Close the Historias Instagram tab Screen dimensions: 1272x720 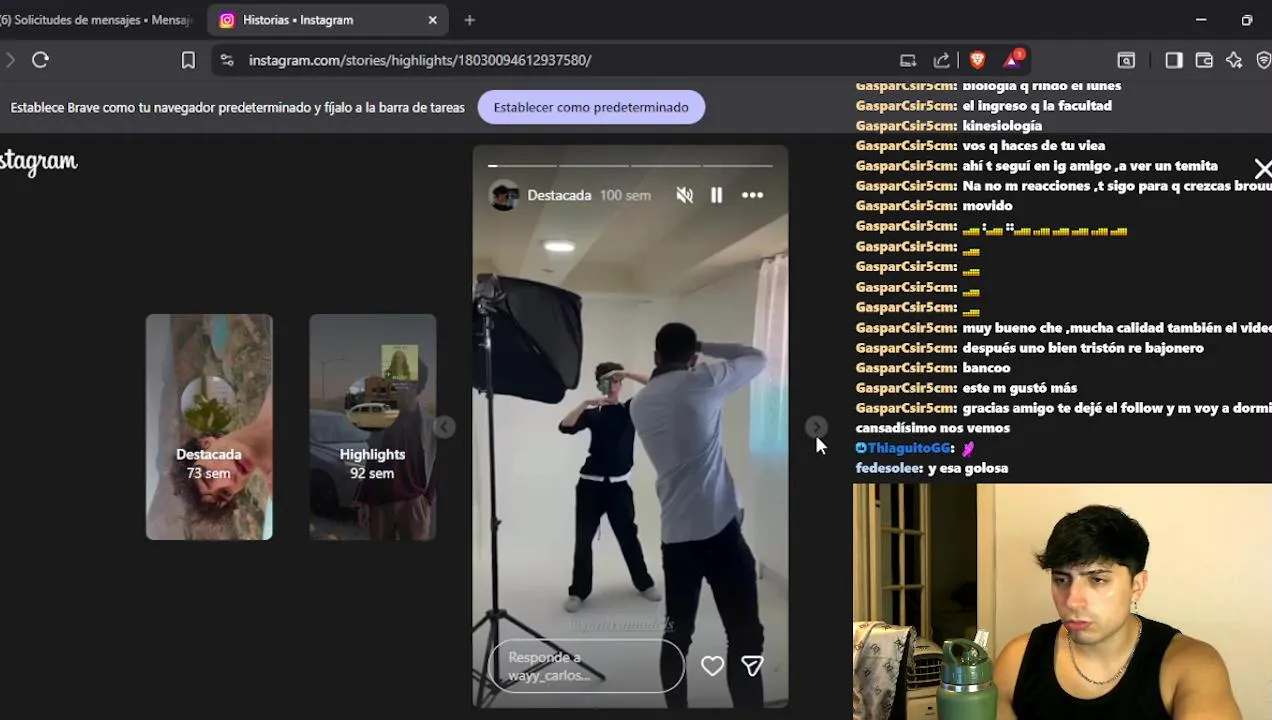coord(433,20)
